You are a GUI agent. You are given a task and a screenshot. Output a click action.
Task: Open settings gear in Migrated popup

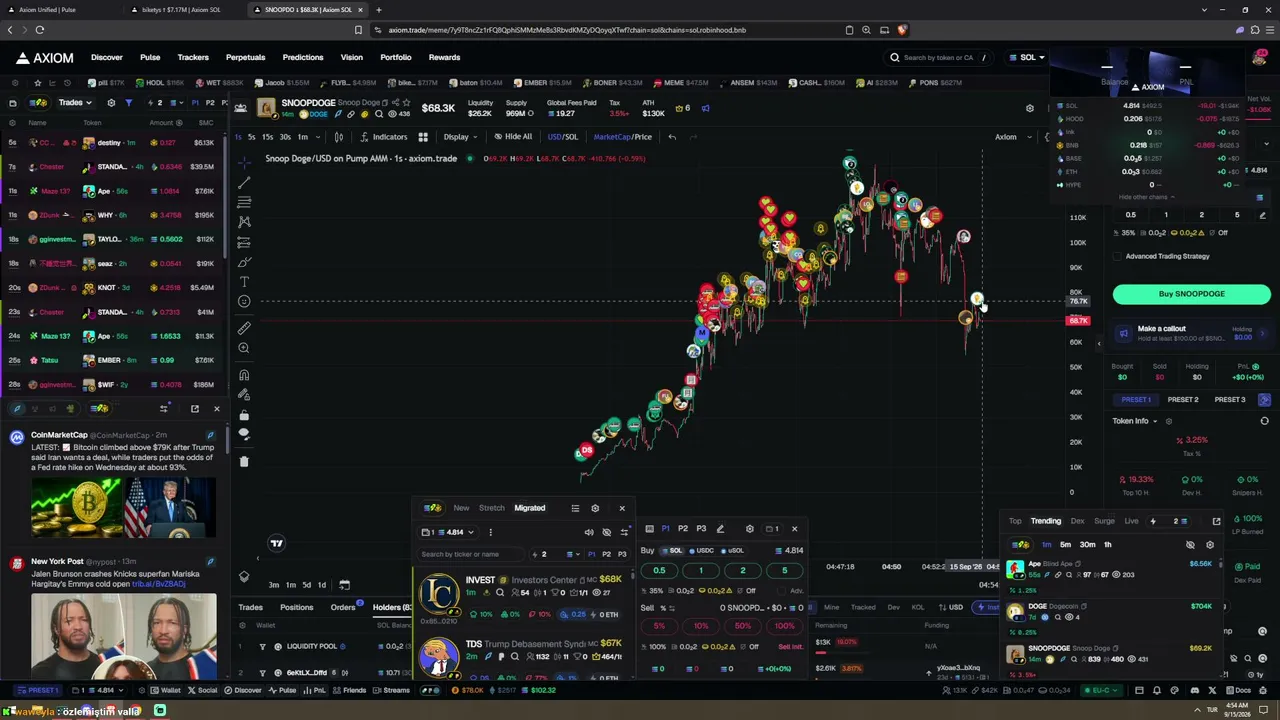595,508
